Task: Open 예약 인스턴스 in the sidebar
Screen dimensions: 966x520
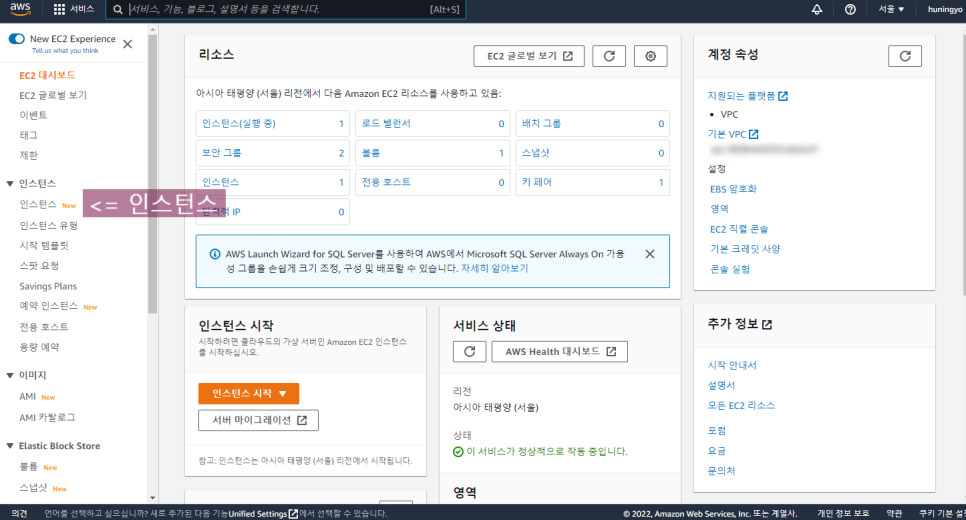Action: point(49,306)
